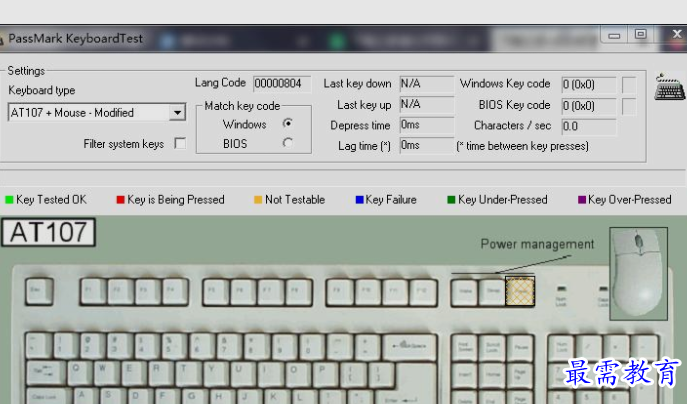Viewport: 687px width, 404px height.
Task: Click the Last key down value field
Action: pyautogui.click(x=427, y=84)
